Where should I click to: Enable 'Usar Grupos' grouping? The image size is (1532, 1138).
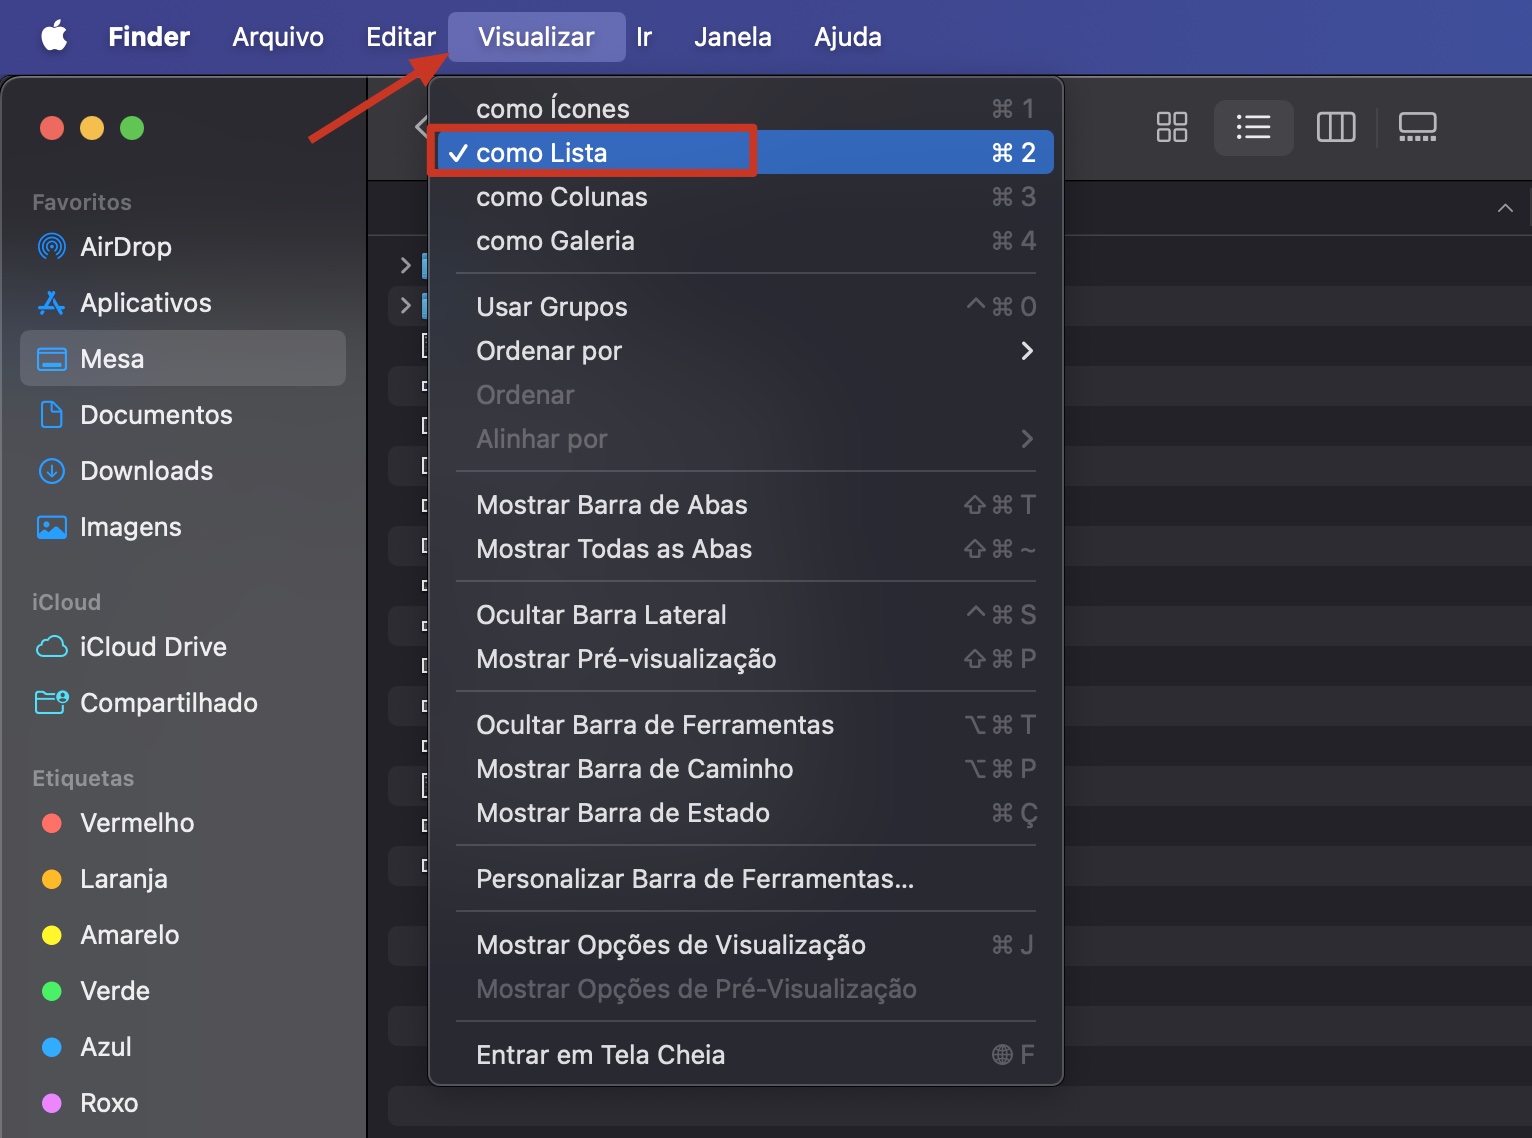[x=551, y=307]
